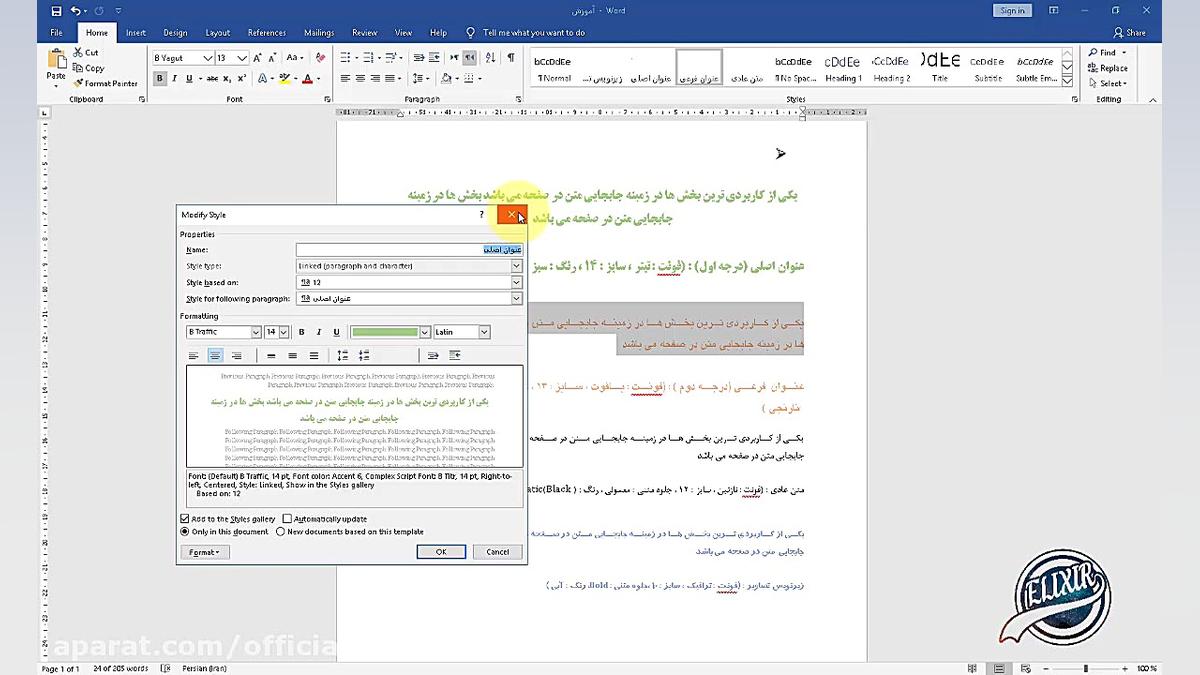Open the B Yagut font name dropdown in ribbon
Screen dimensions: 1200x675
coord(208,58)
